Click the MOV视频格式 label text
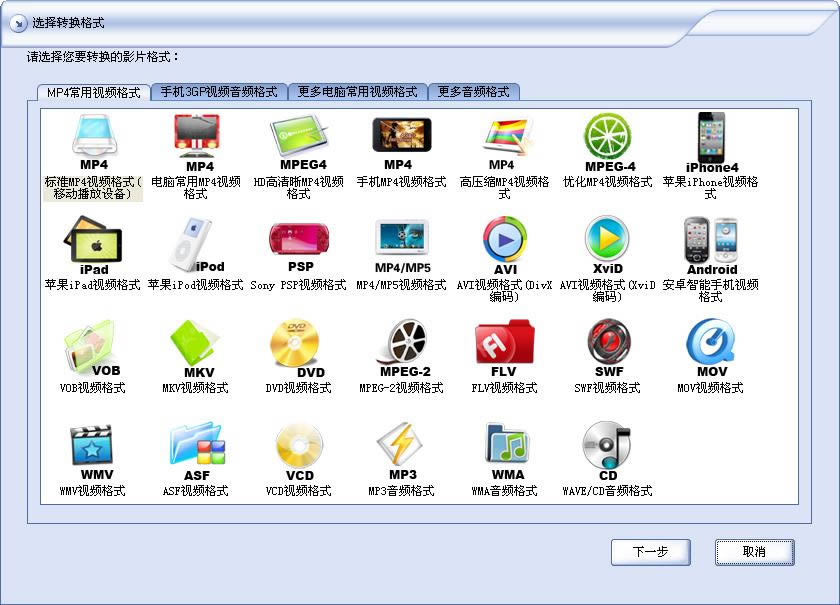 tap(710, 387)
